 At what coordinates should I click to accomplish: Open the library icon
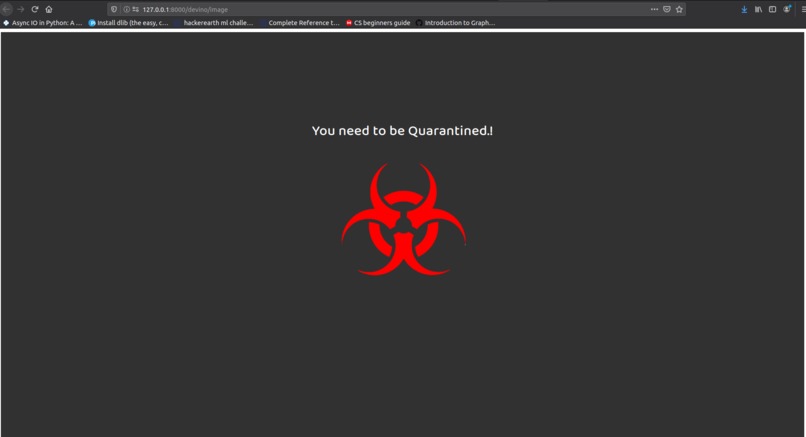pyautogui.click(x=758, y=9)
